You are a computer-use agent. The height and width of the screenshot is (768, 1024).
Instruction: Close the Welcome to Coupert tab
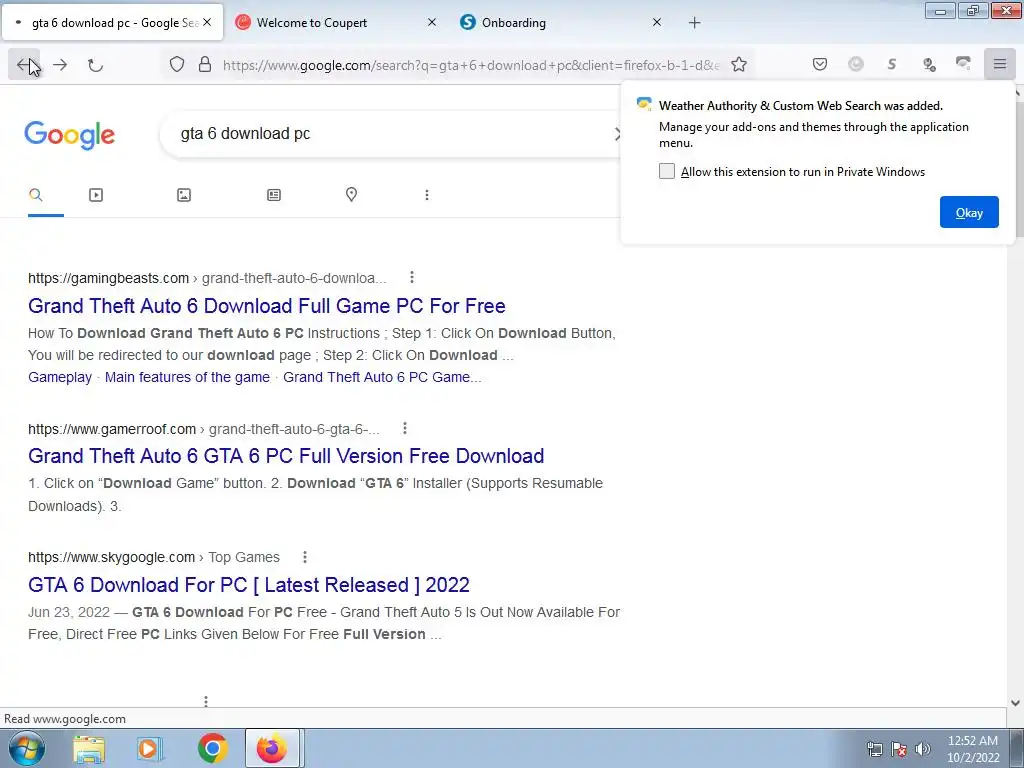[432, 22]
